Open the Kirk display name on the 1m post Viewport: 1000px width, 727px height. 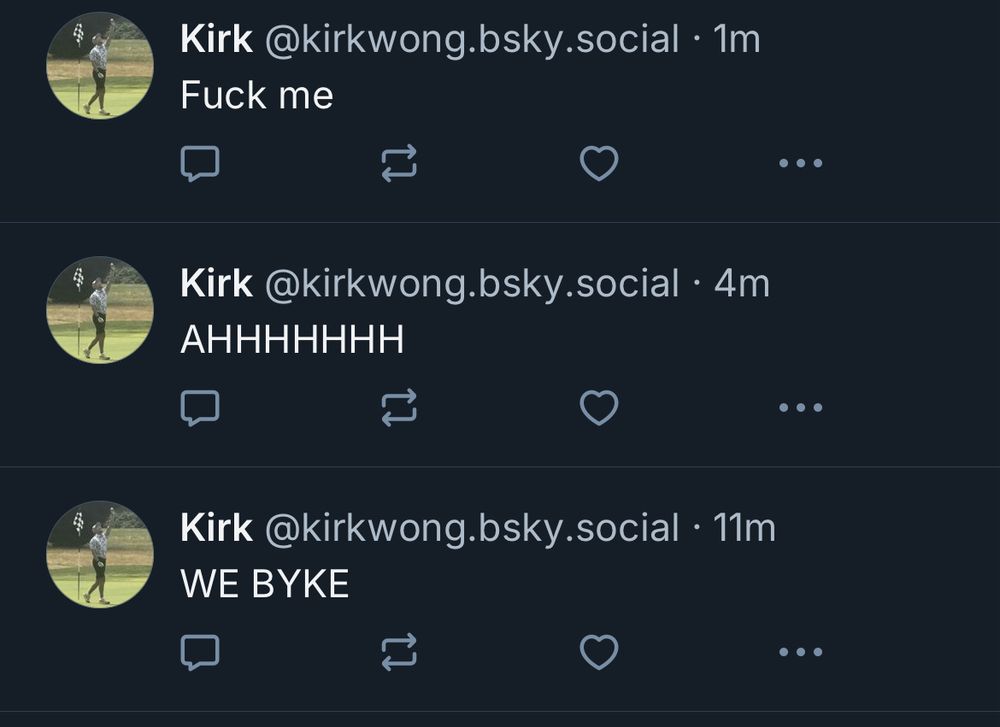tap(216, 39)
